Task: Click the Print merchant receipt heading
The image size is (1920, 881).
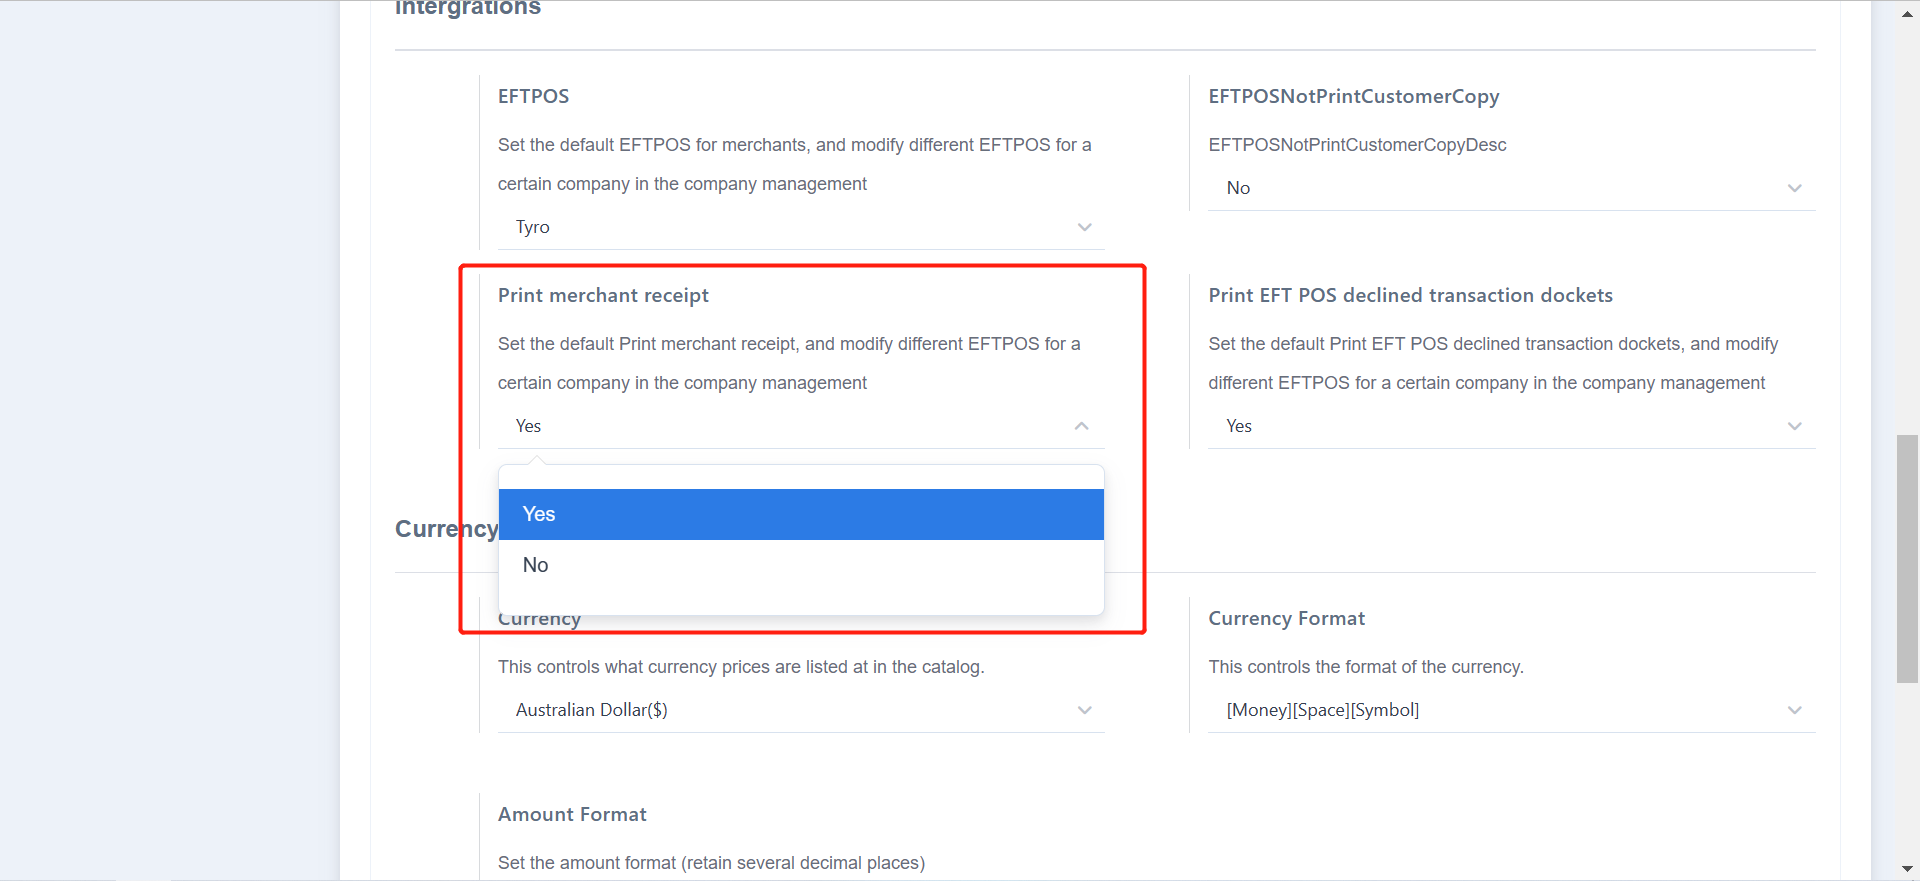Action: [x=603, y=295]
